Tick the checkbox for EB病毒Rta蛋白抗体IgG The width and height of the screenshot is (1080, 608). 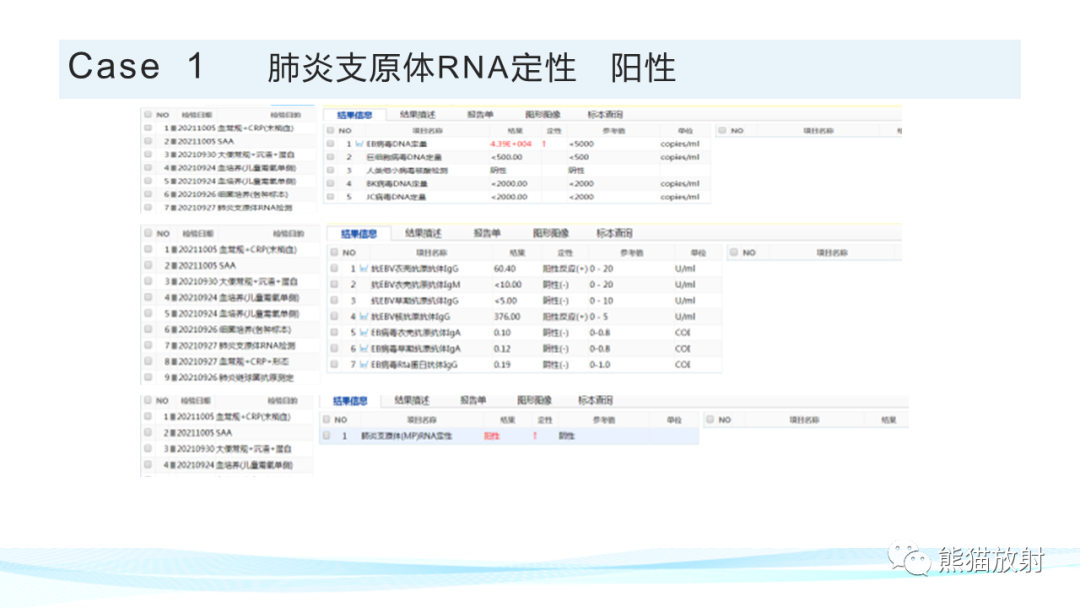click(x=335, y=365)
